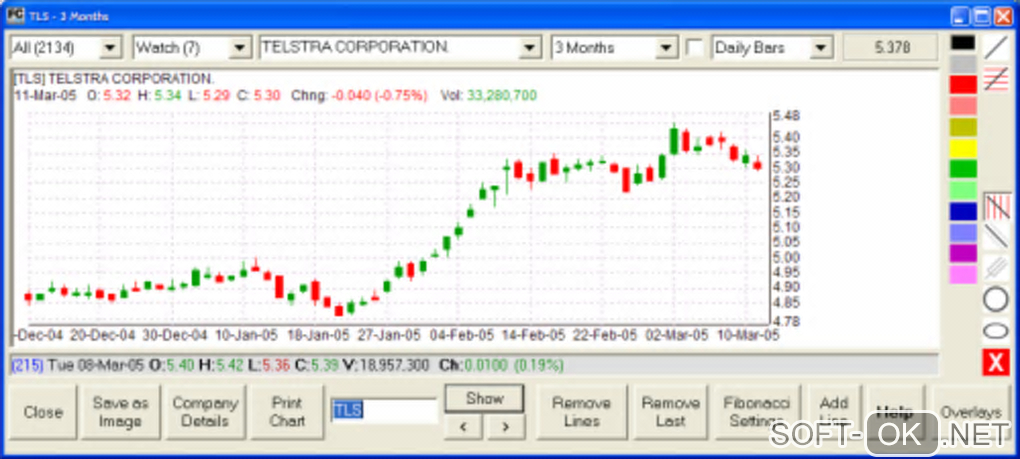Click the 02-Mar-05 date axis label
Image resolution: width=1020 pixels, height=459 pixels.
(x=676, y=335)
